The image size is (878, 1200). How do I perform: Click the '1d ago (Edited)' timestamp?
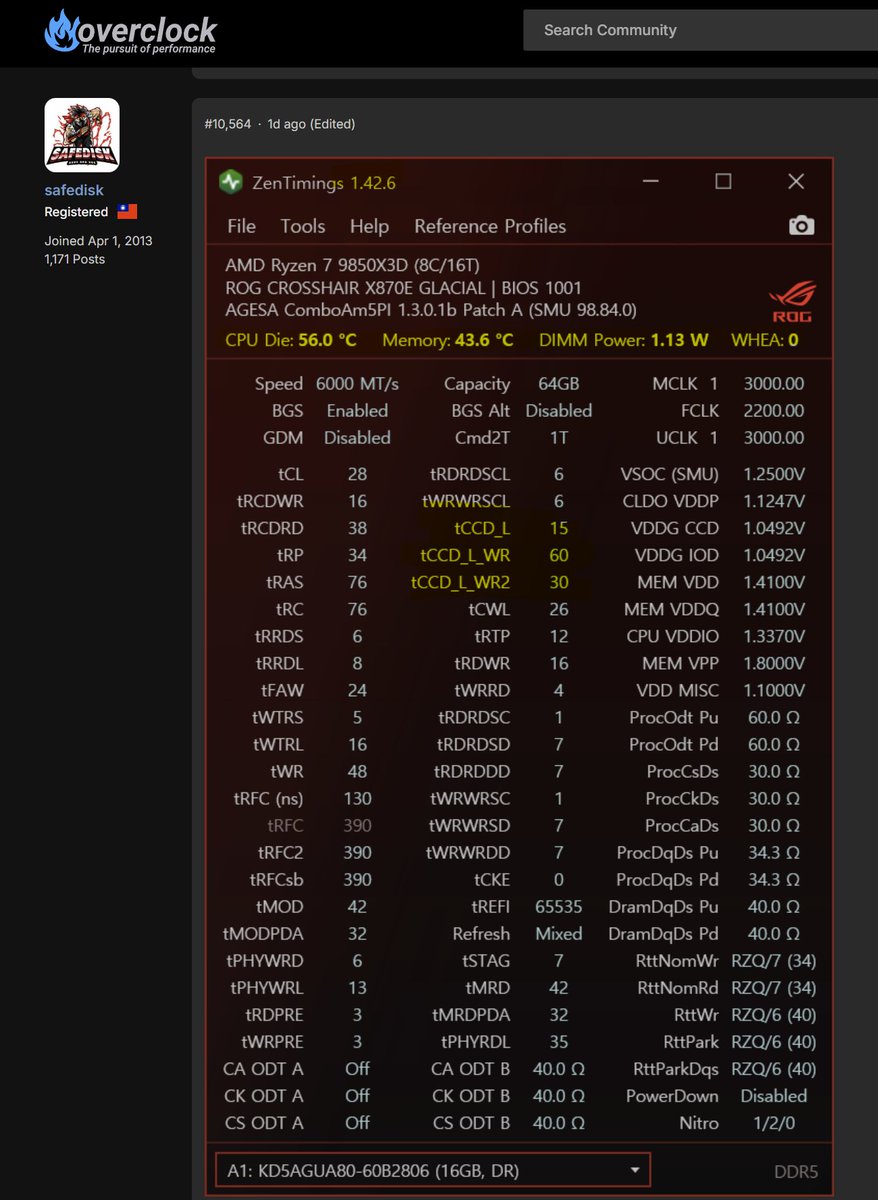(311, 124)
